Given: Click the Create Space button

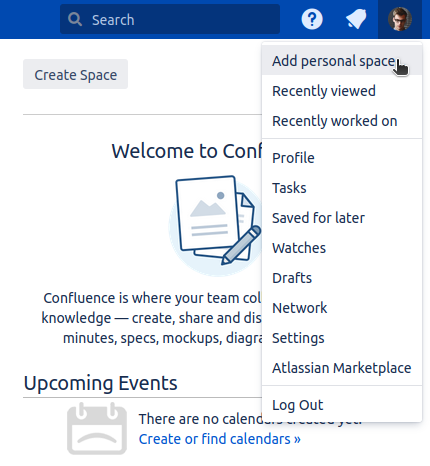Looking at the screenshot, I should 75,74.
